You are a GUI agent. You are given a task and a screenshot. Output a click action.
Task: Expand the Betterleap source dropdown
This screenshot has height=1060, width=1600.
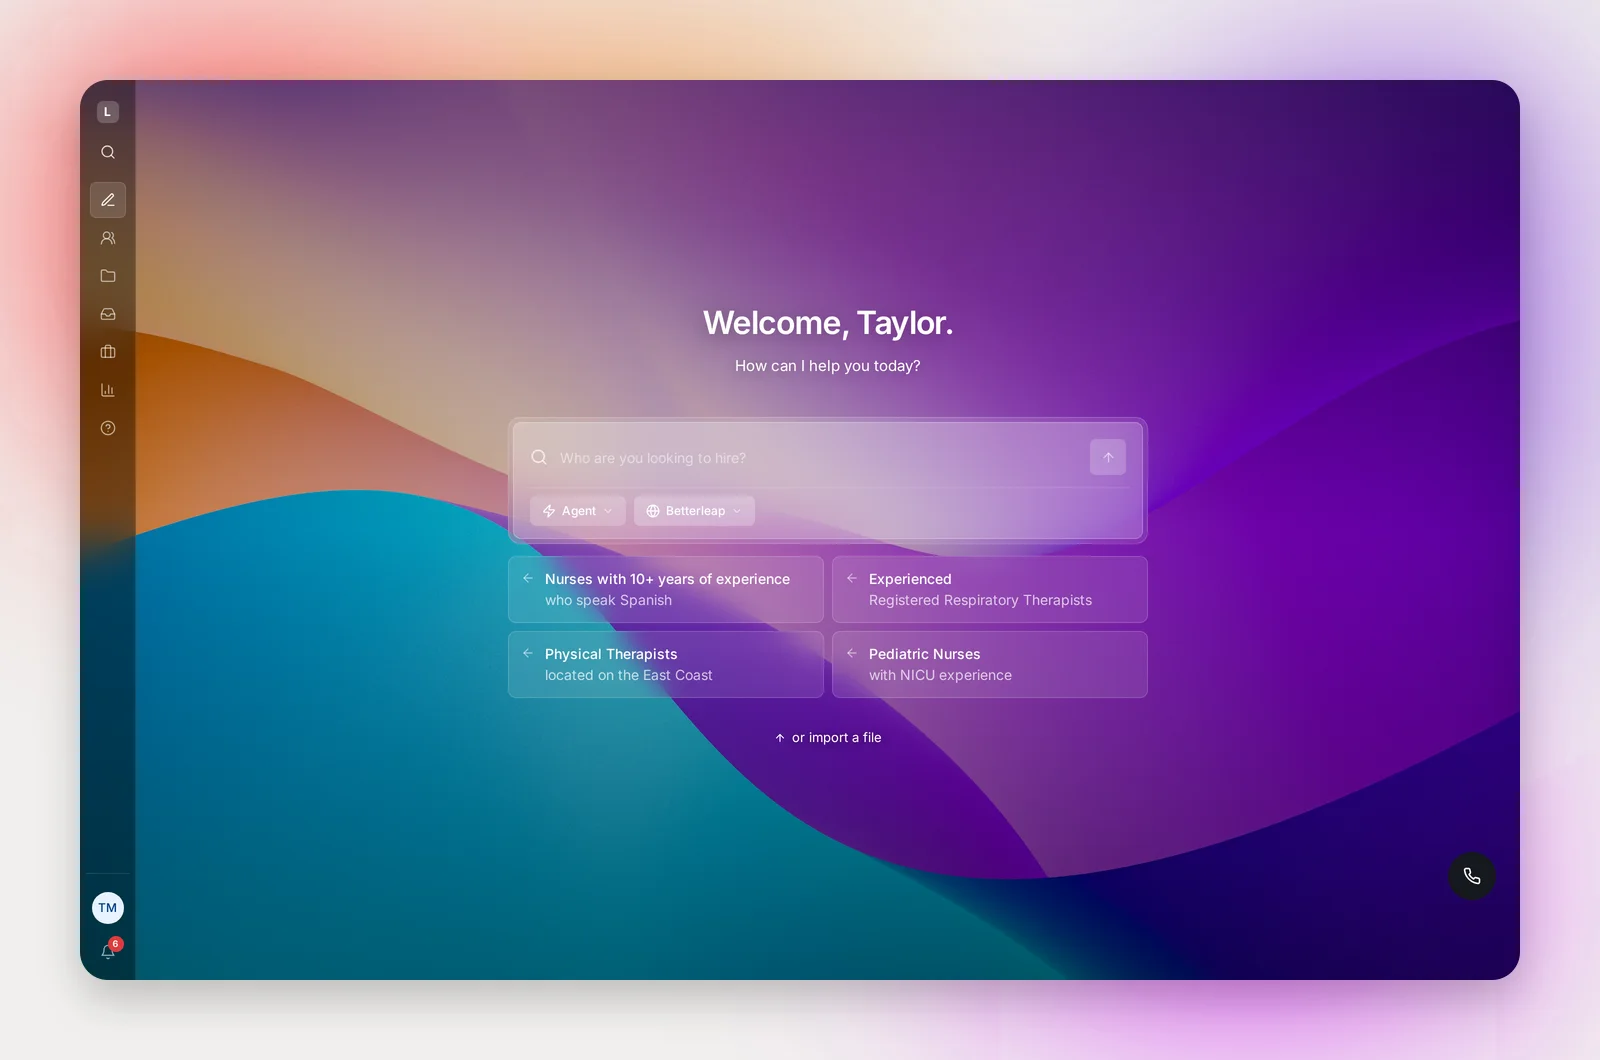[x=694, y=511]
